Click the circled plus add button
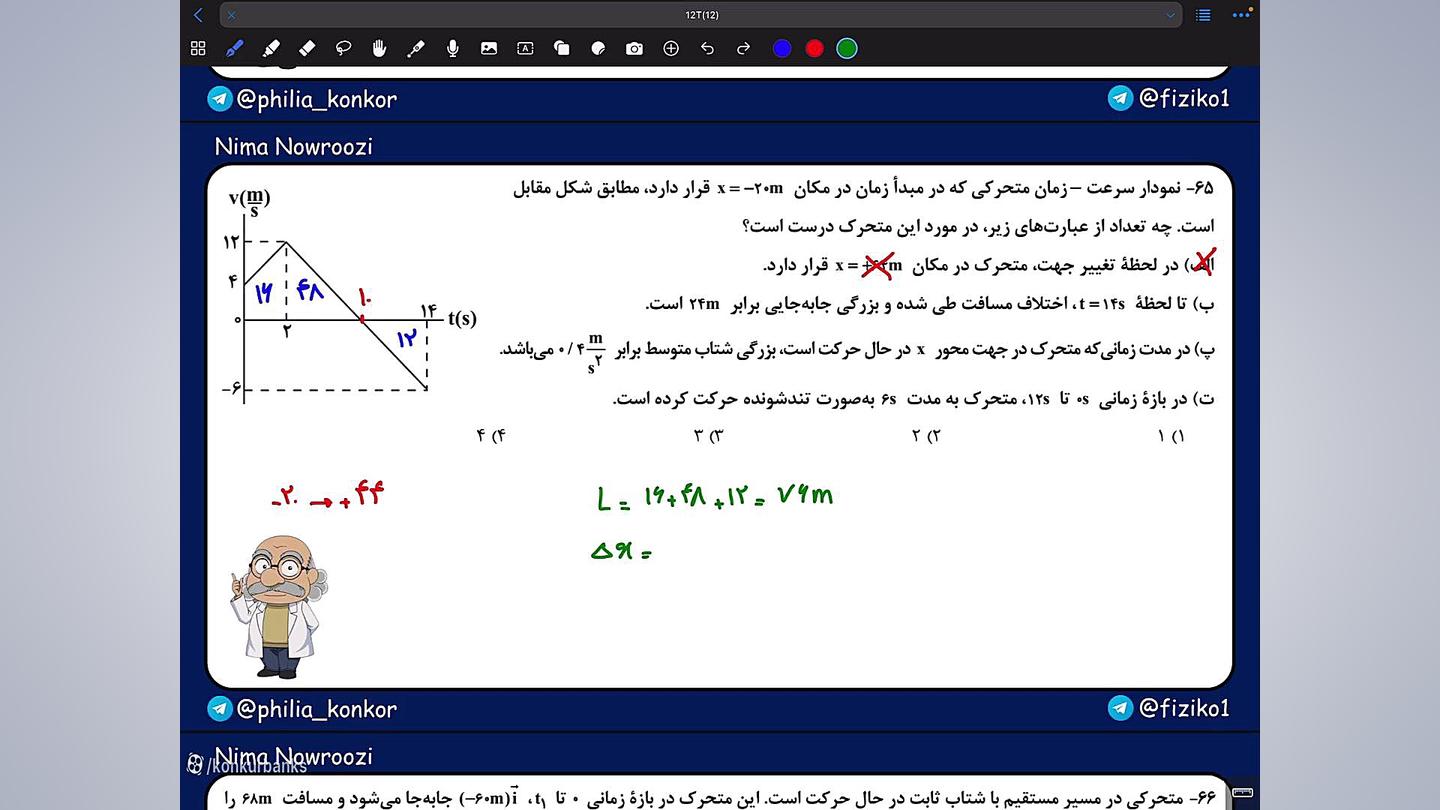The width and height of the screenshot is (1440, 810). [671, 48]
